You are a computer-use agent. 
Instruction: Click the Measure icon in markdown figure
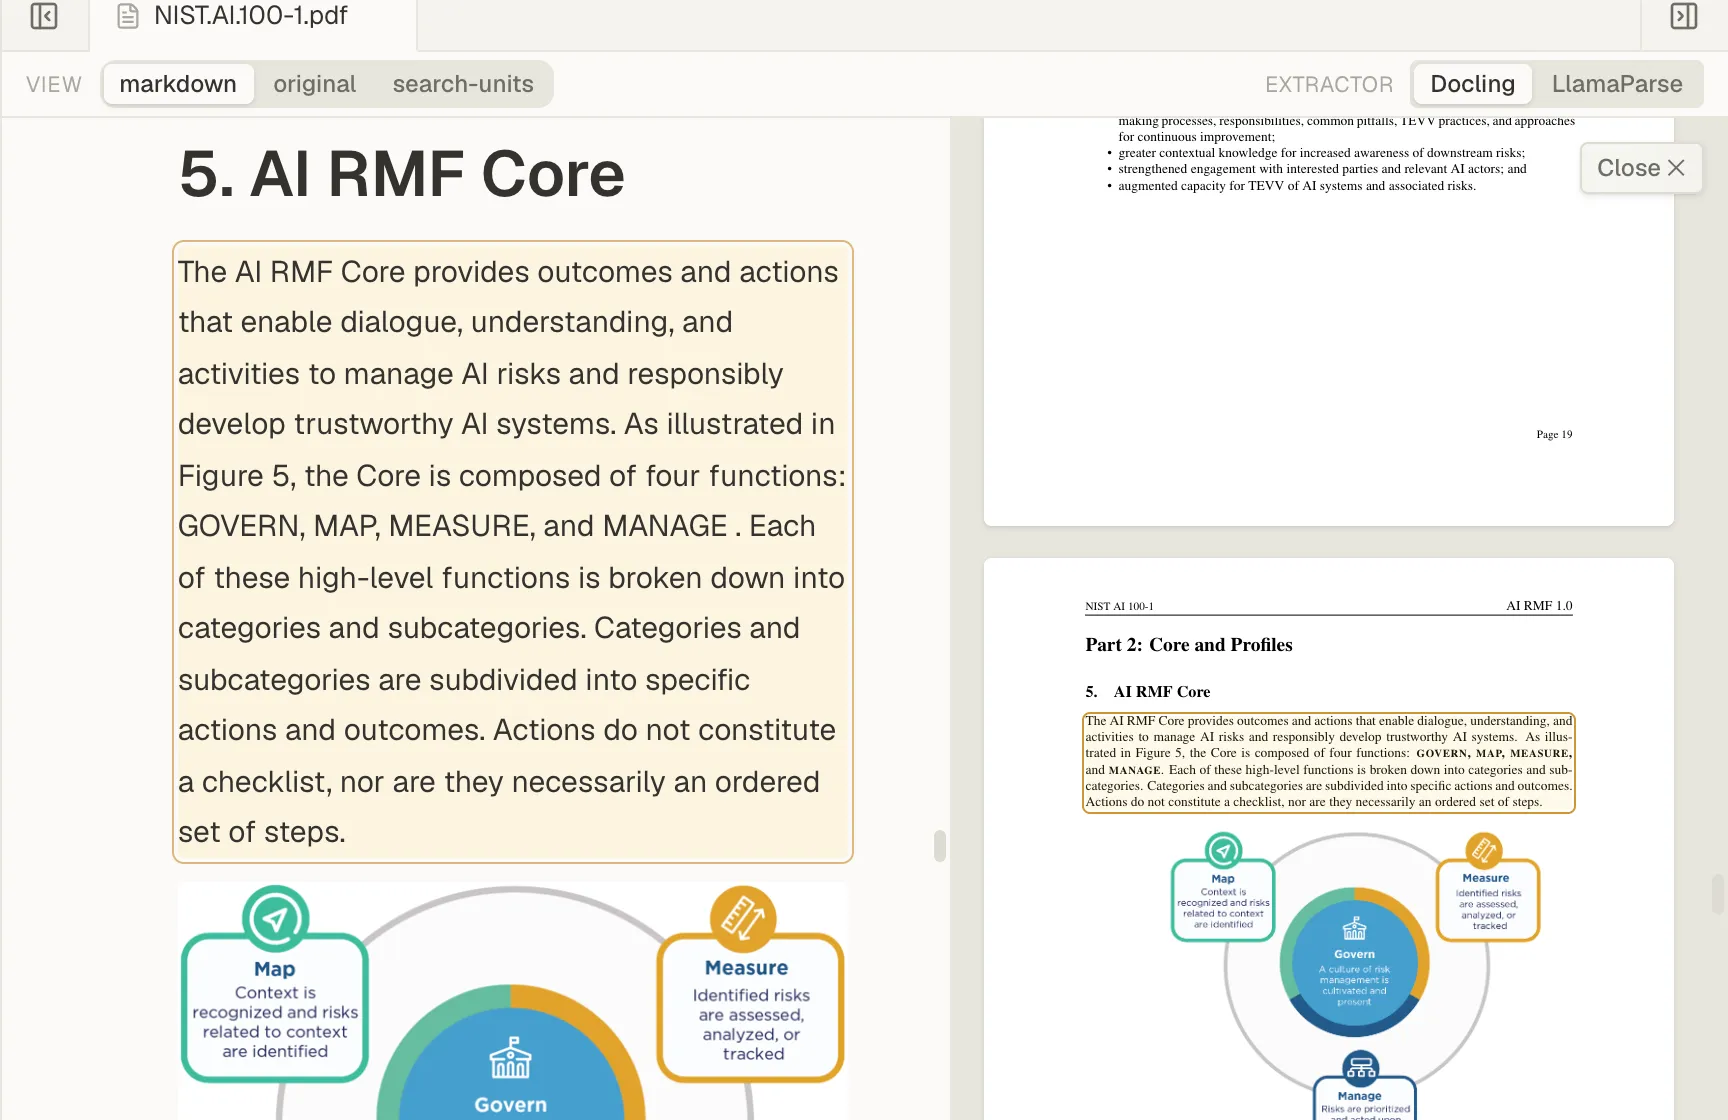(743, 918)
